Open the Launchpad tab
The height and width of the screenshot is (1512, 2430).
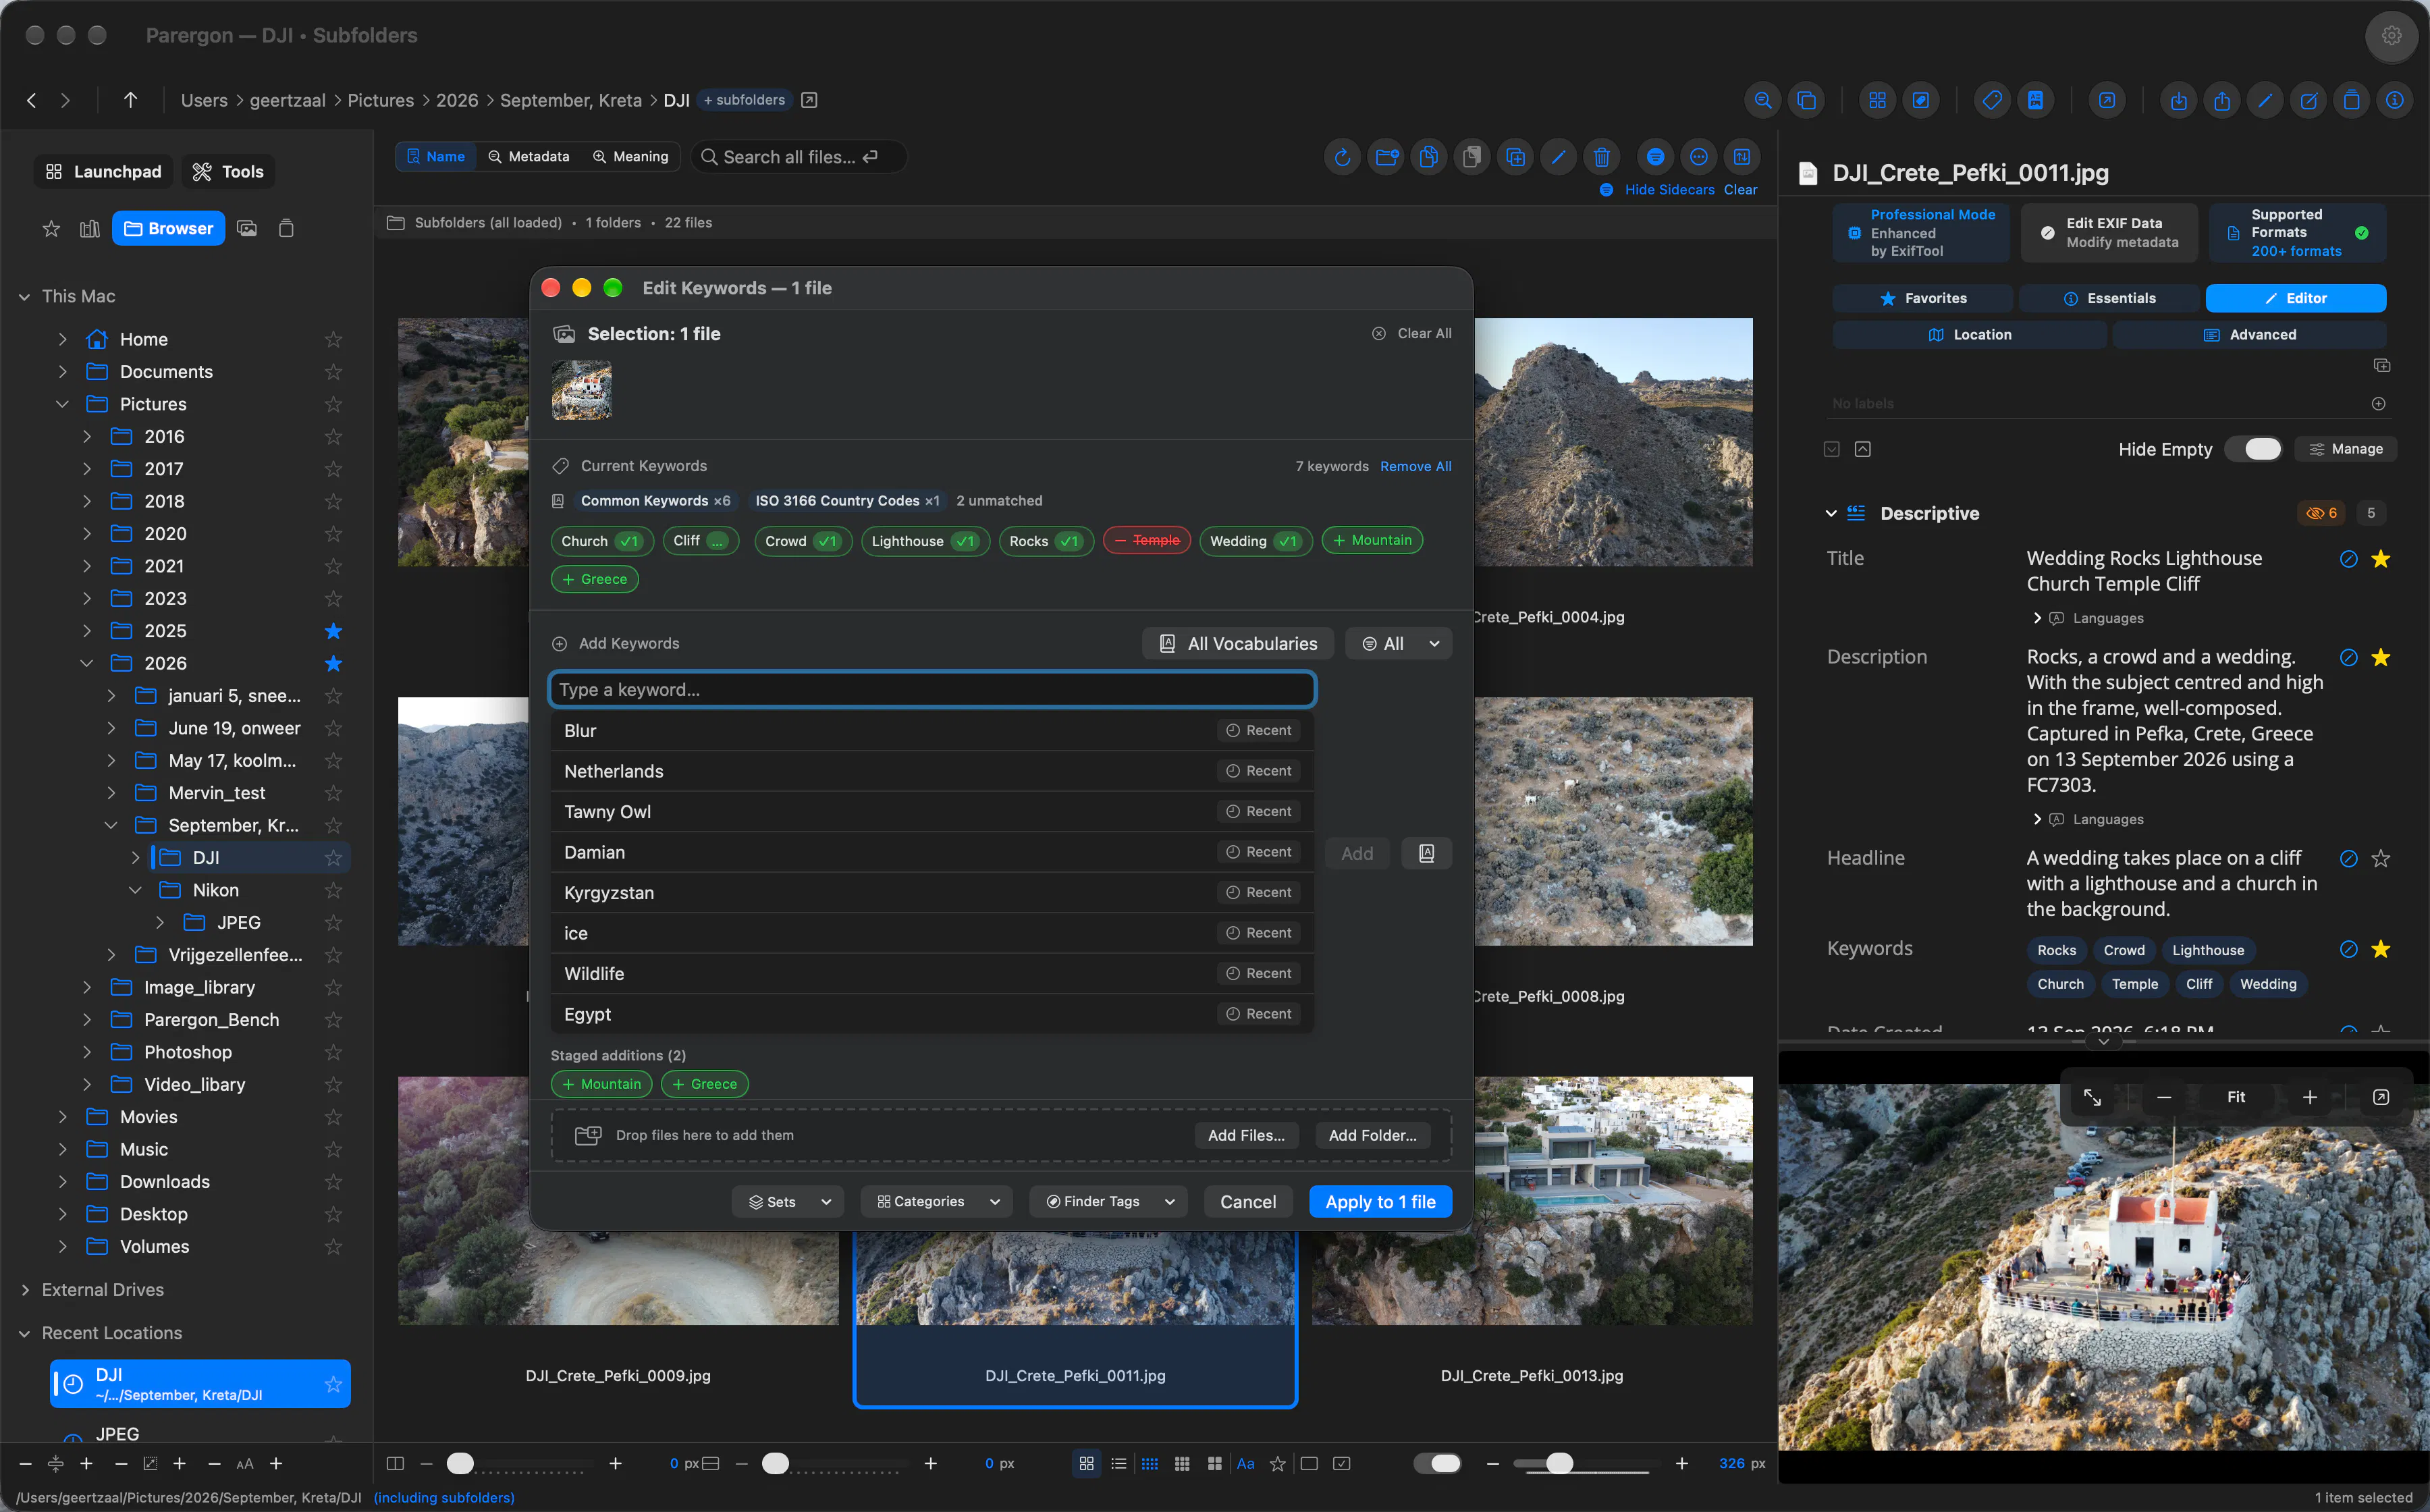(104, 172)
